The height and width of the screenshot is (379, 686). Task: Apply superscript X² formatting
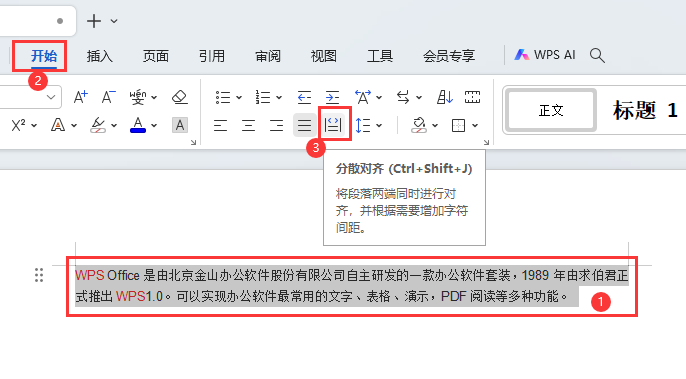pos(18,125)
